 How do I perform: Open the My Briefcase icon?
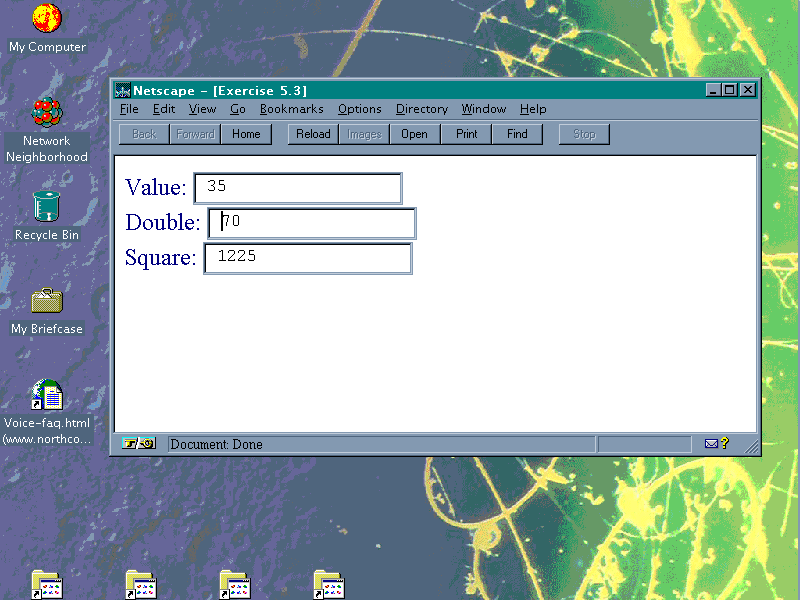tap(47, 300)
